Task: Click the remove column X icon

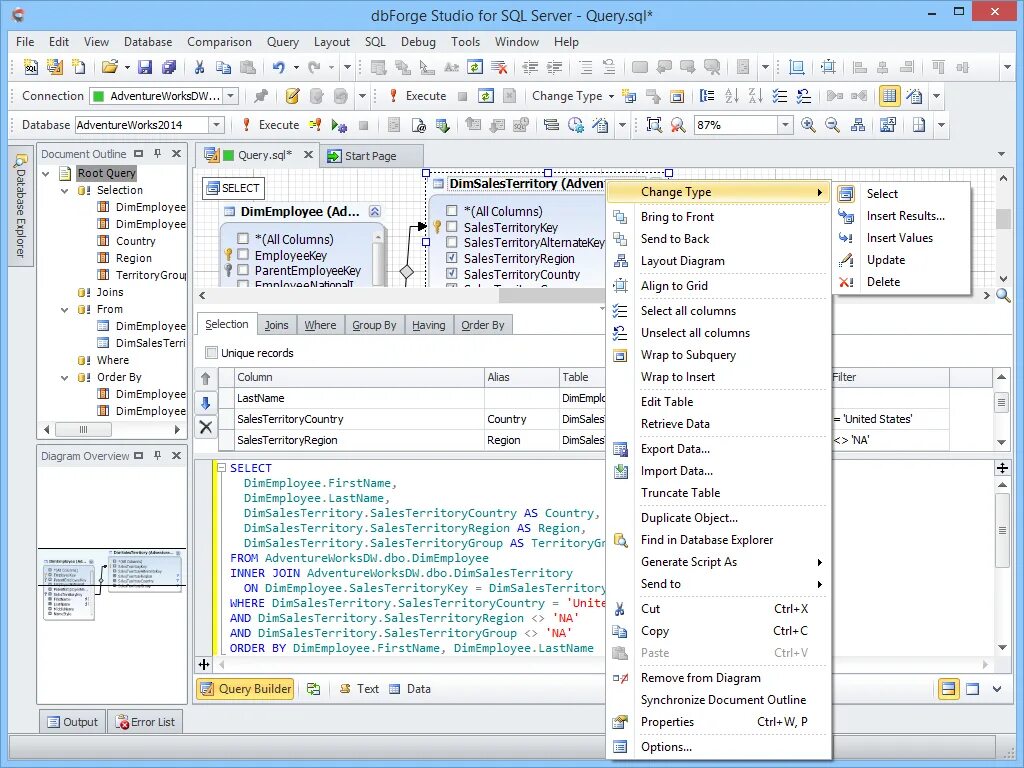Action: pos(206,427)
